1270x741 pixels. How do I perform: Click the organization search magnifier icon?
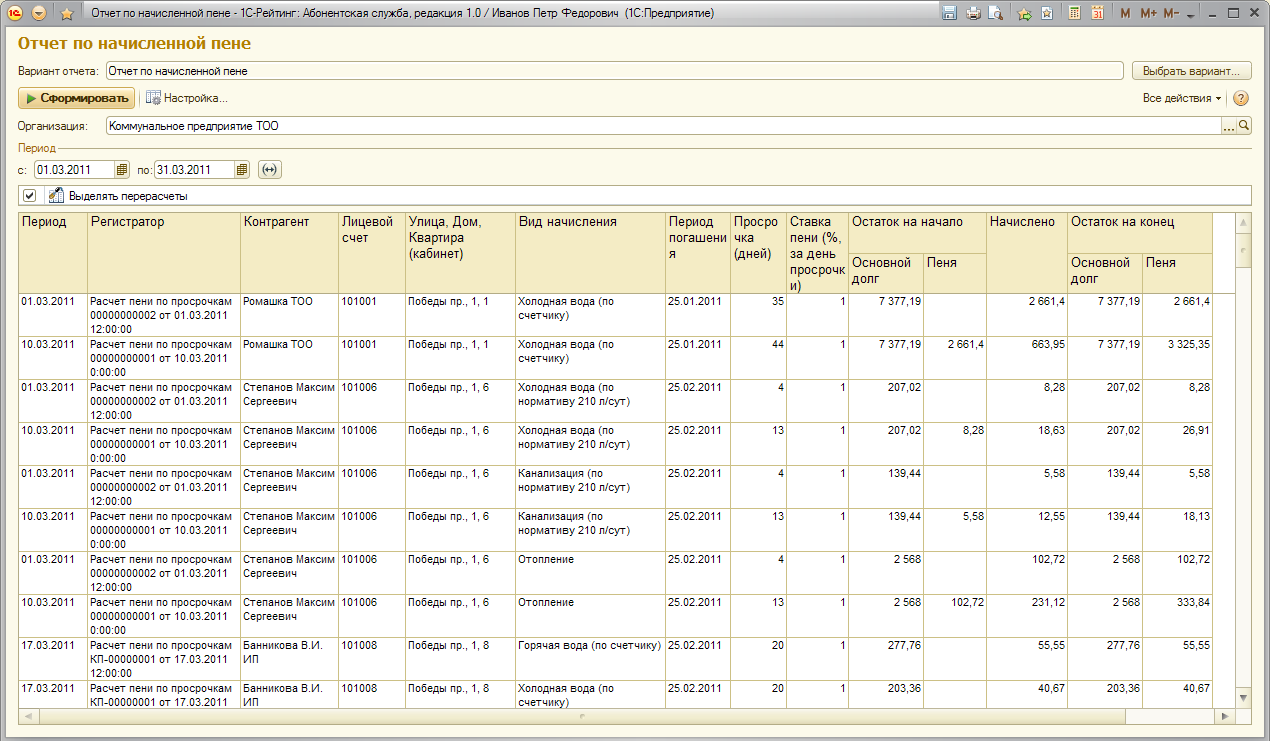(x=1244, y=126)
